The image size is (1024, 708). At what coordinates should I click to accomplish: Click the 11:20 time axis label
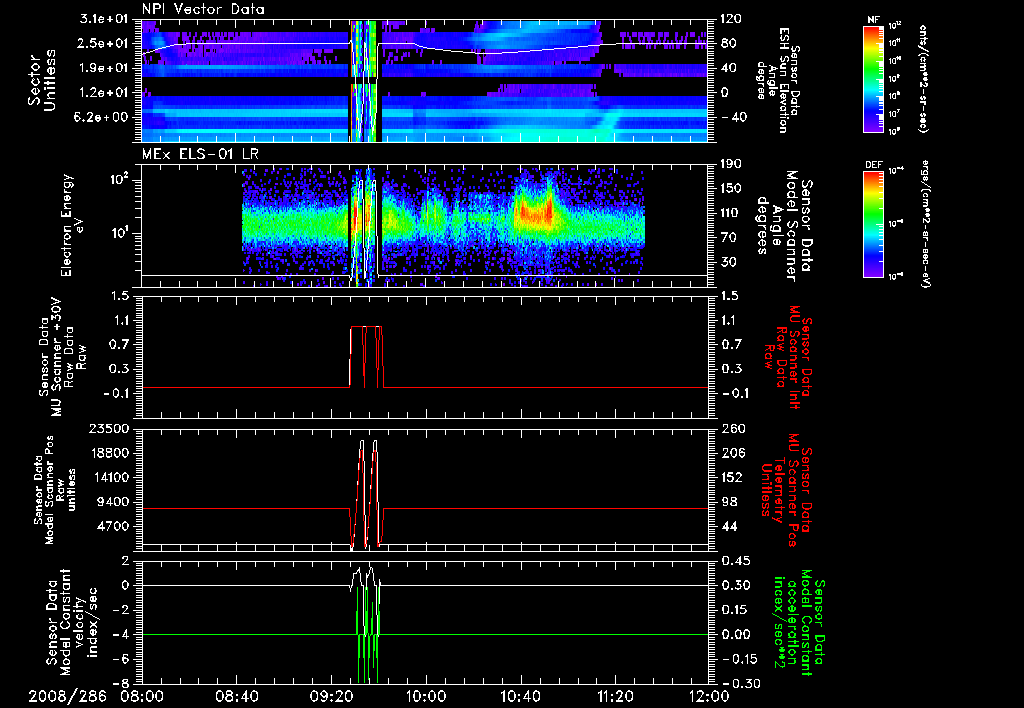615,696
